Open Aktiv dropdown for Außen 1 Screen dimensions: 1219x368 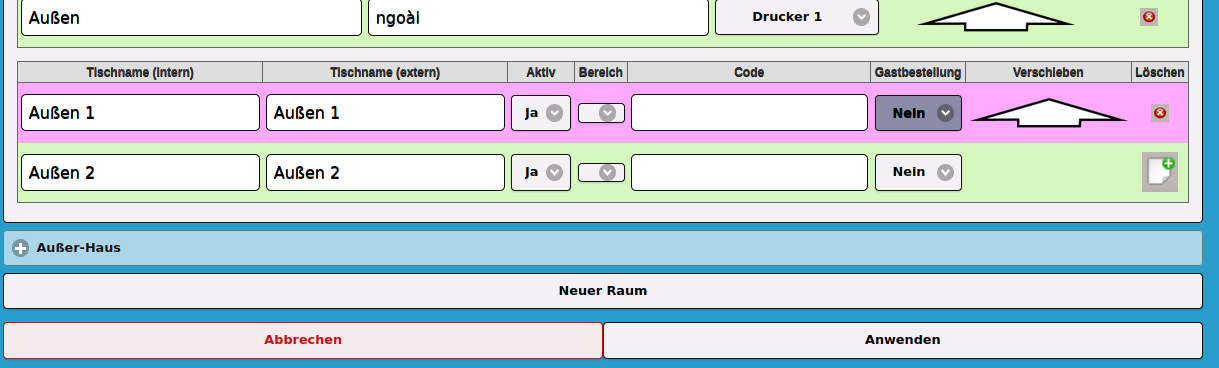coord(541,113)
